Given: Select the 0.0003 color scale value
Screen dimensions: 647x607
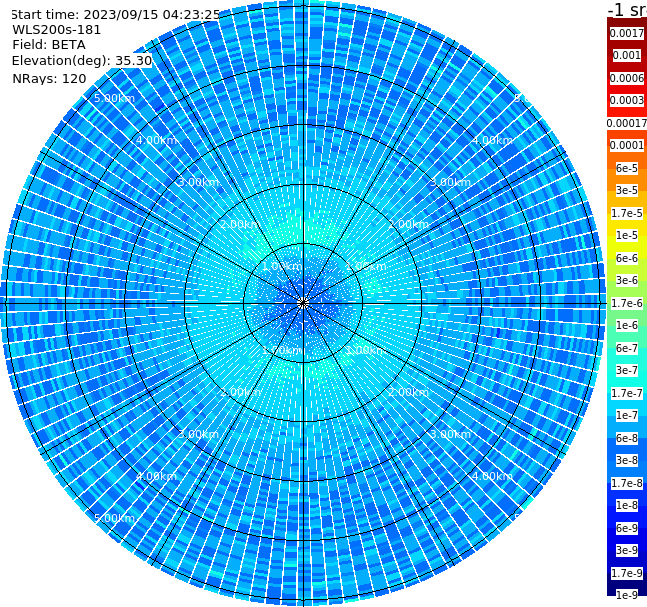Looking at the screenshot, I should (x=627, y=100).
